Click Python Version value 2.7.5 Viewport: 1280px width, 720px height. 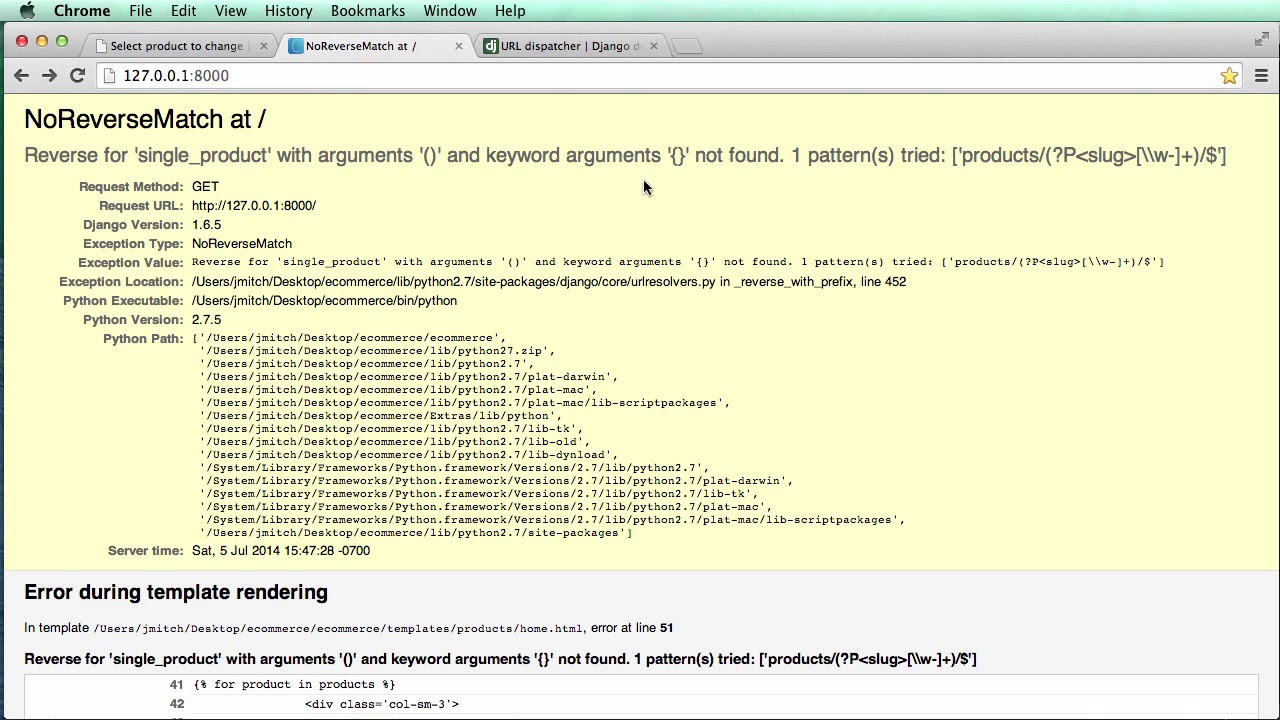pos(206,320)
